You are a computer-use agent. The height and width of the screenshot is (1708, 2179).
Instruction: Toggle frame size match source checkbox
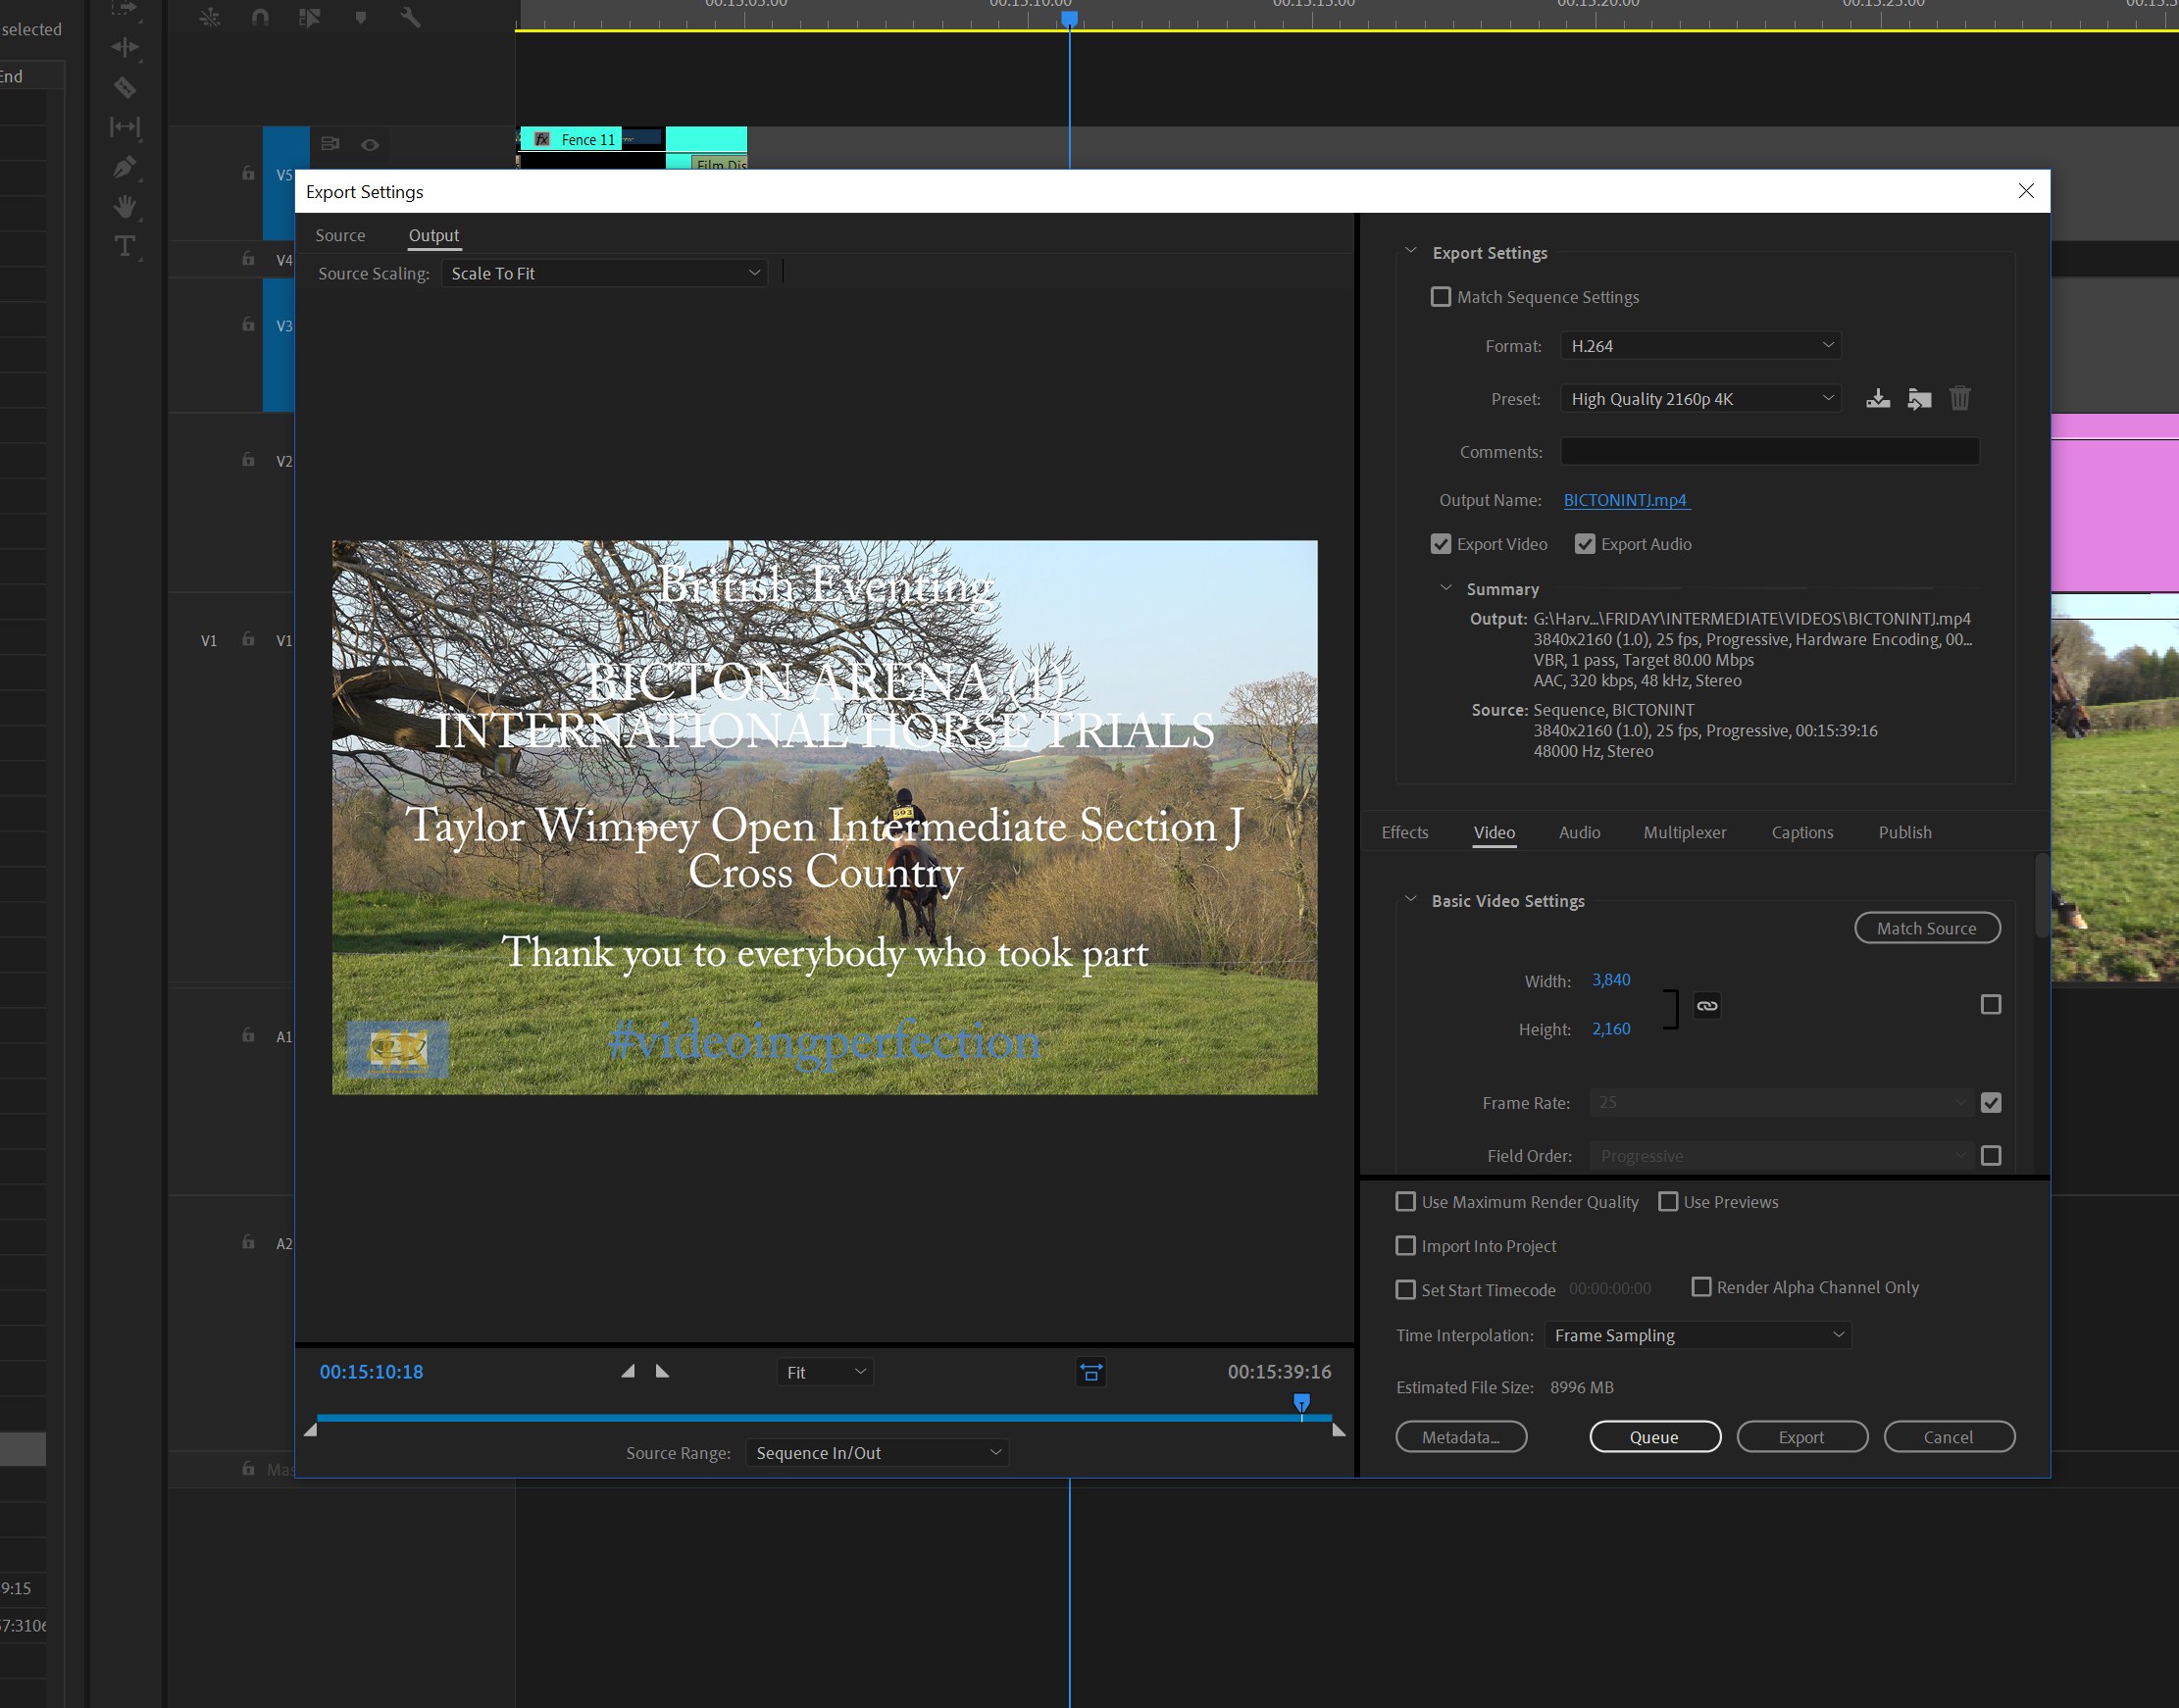(1991, 1005)
